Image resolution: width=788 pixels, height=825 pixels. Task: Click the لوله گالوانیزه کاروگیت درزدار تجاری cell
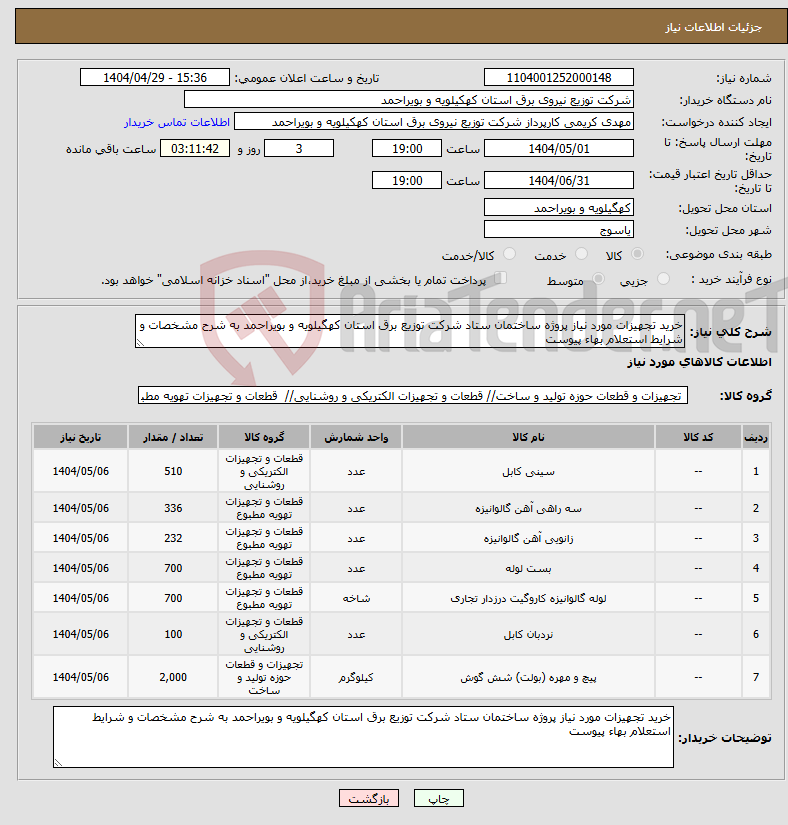(x=528, y=598)
